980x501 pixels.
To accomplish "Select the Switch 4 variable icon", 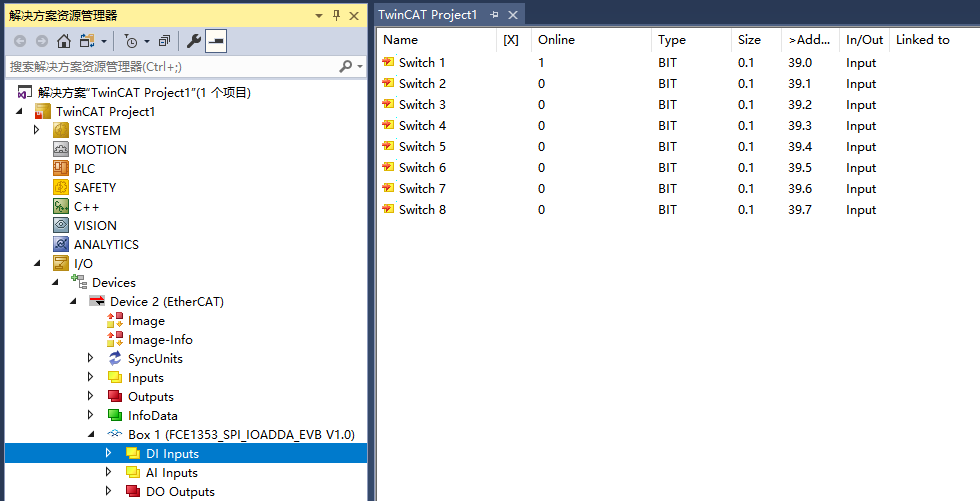I will [388, 125].
